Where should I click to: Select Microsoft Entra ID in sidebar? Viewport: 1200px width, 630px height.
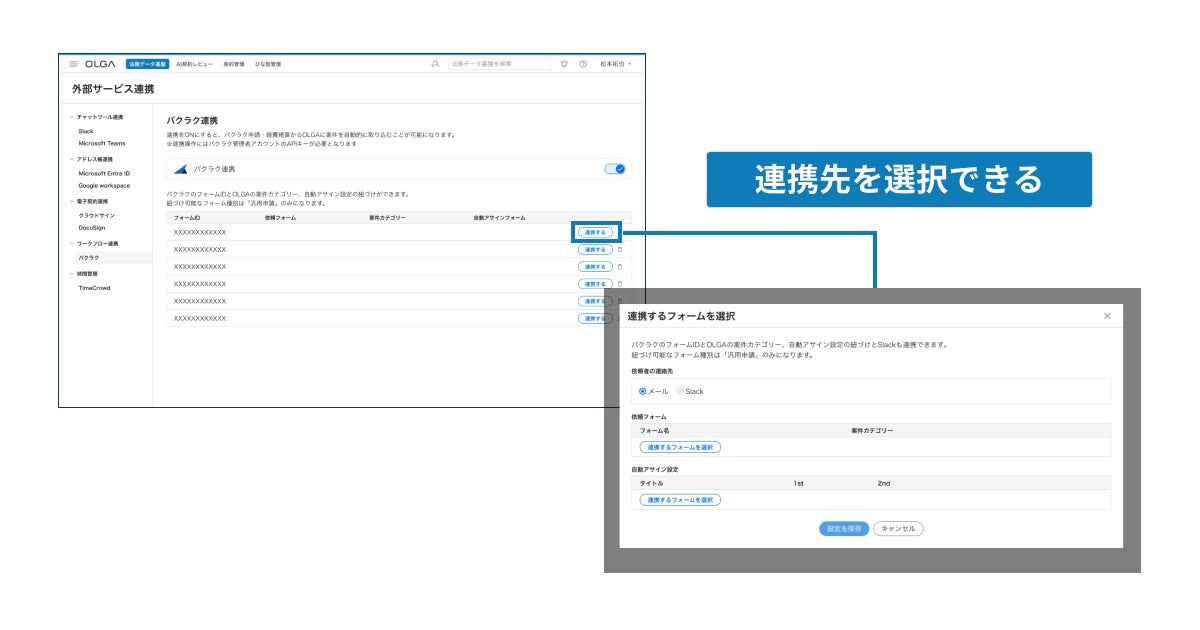(104, 173)
